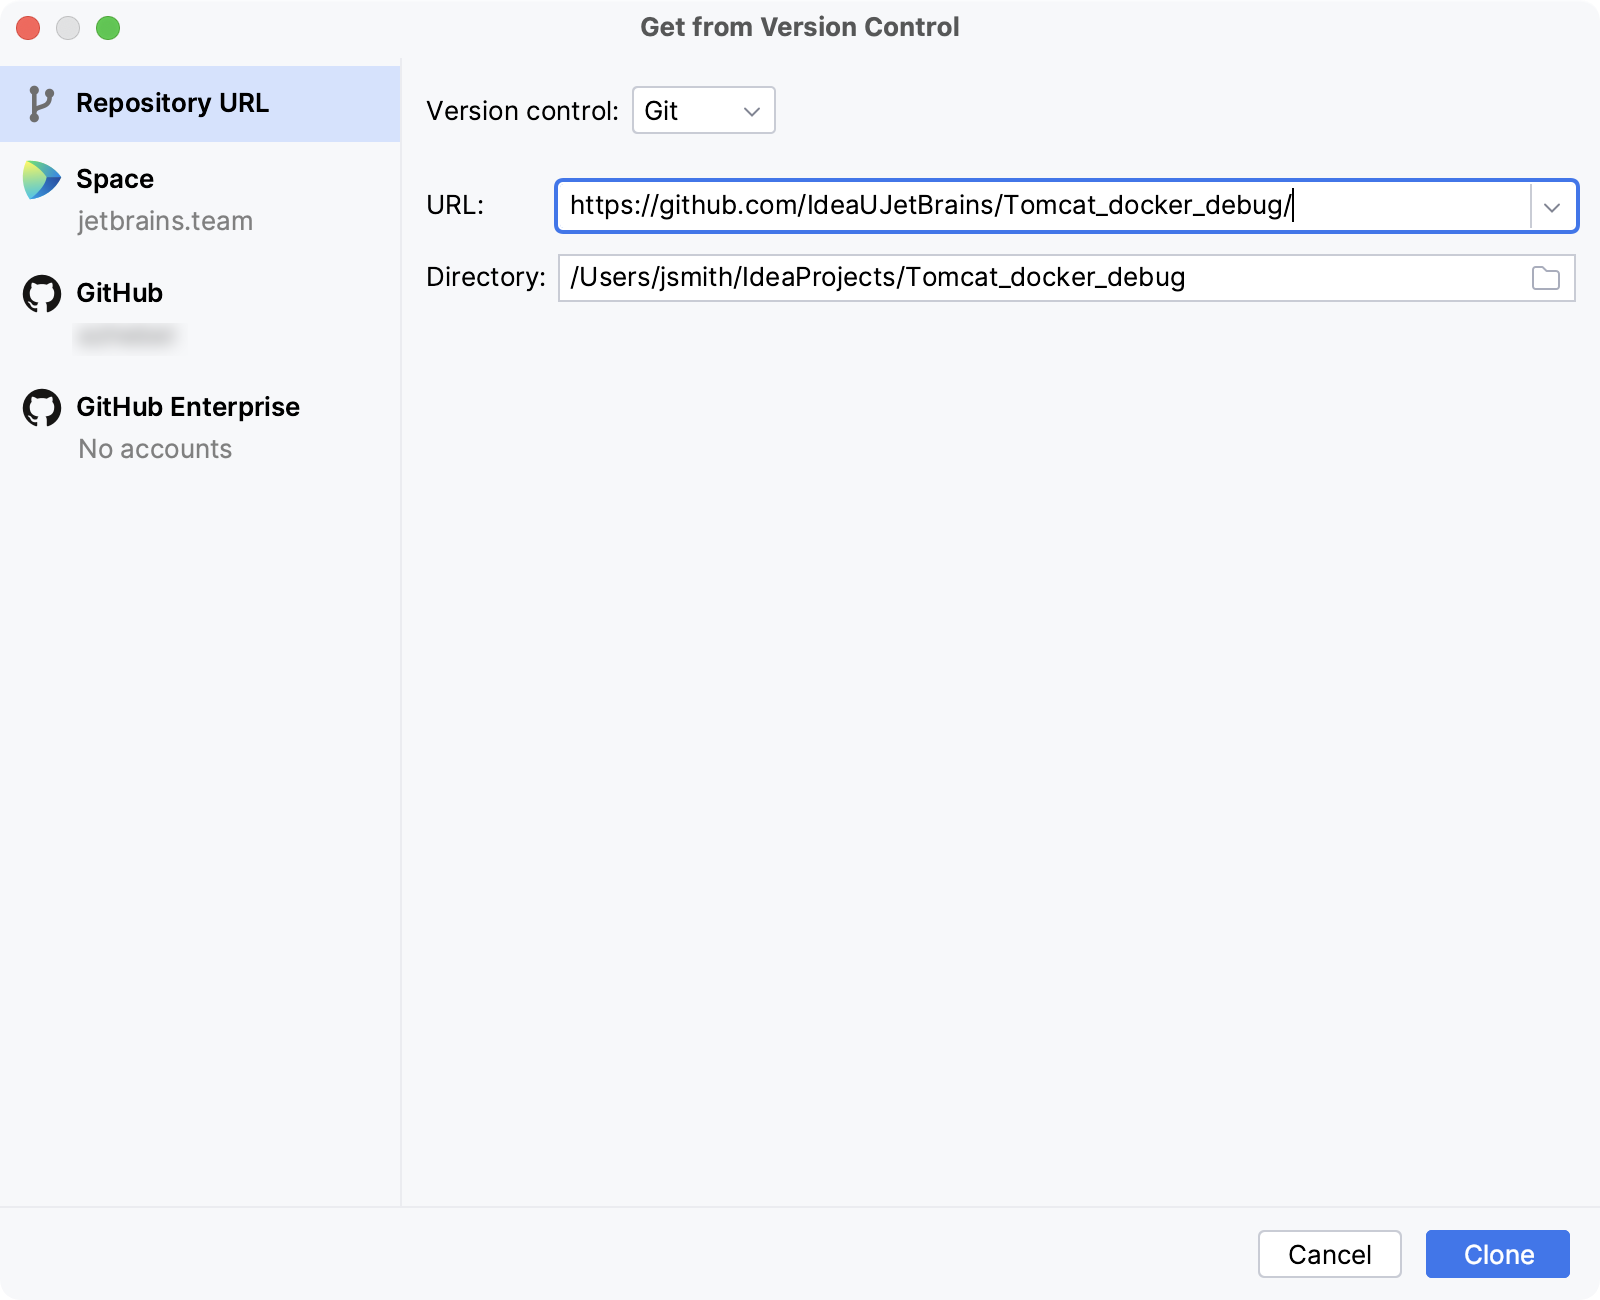Click the JetBrains Space logo icon
This screenshot has height=1300, width=1600.
pos(41,182)
